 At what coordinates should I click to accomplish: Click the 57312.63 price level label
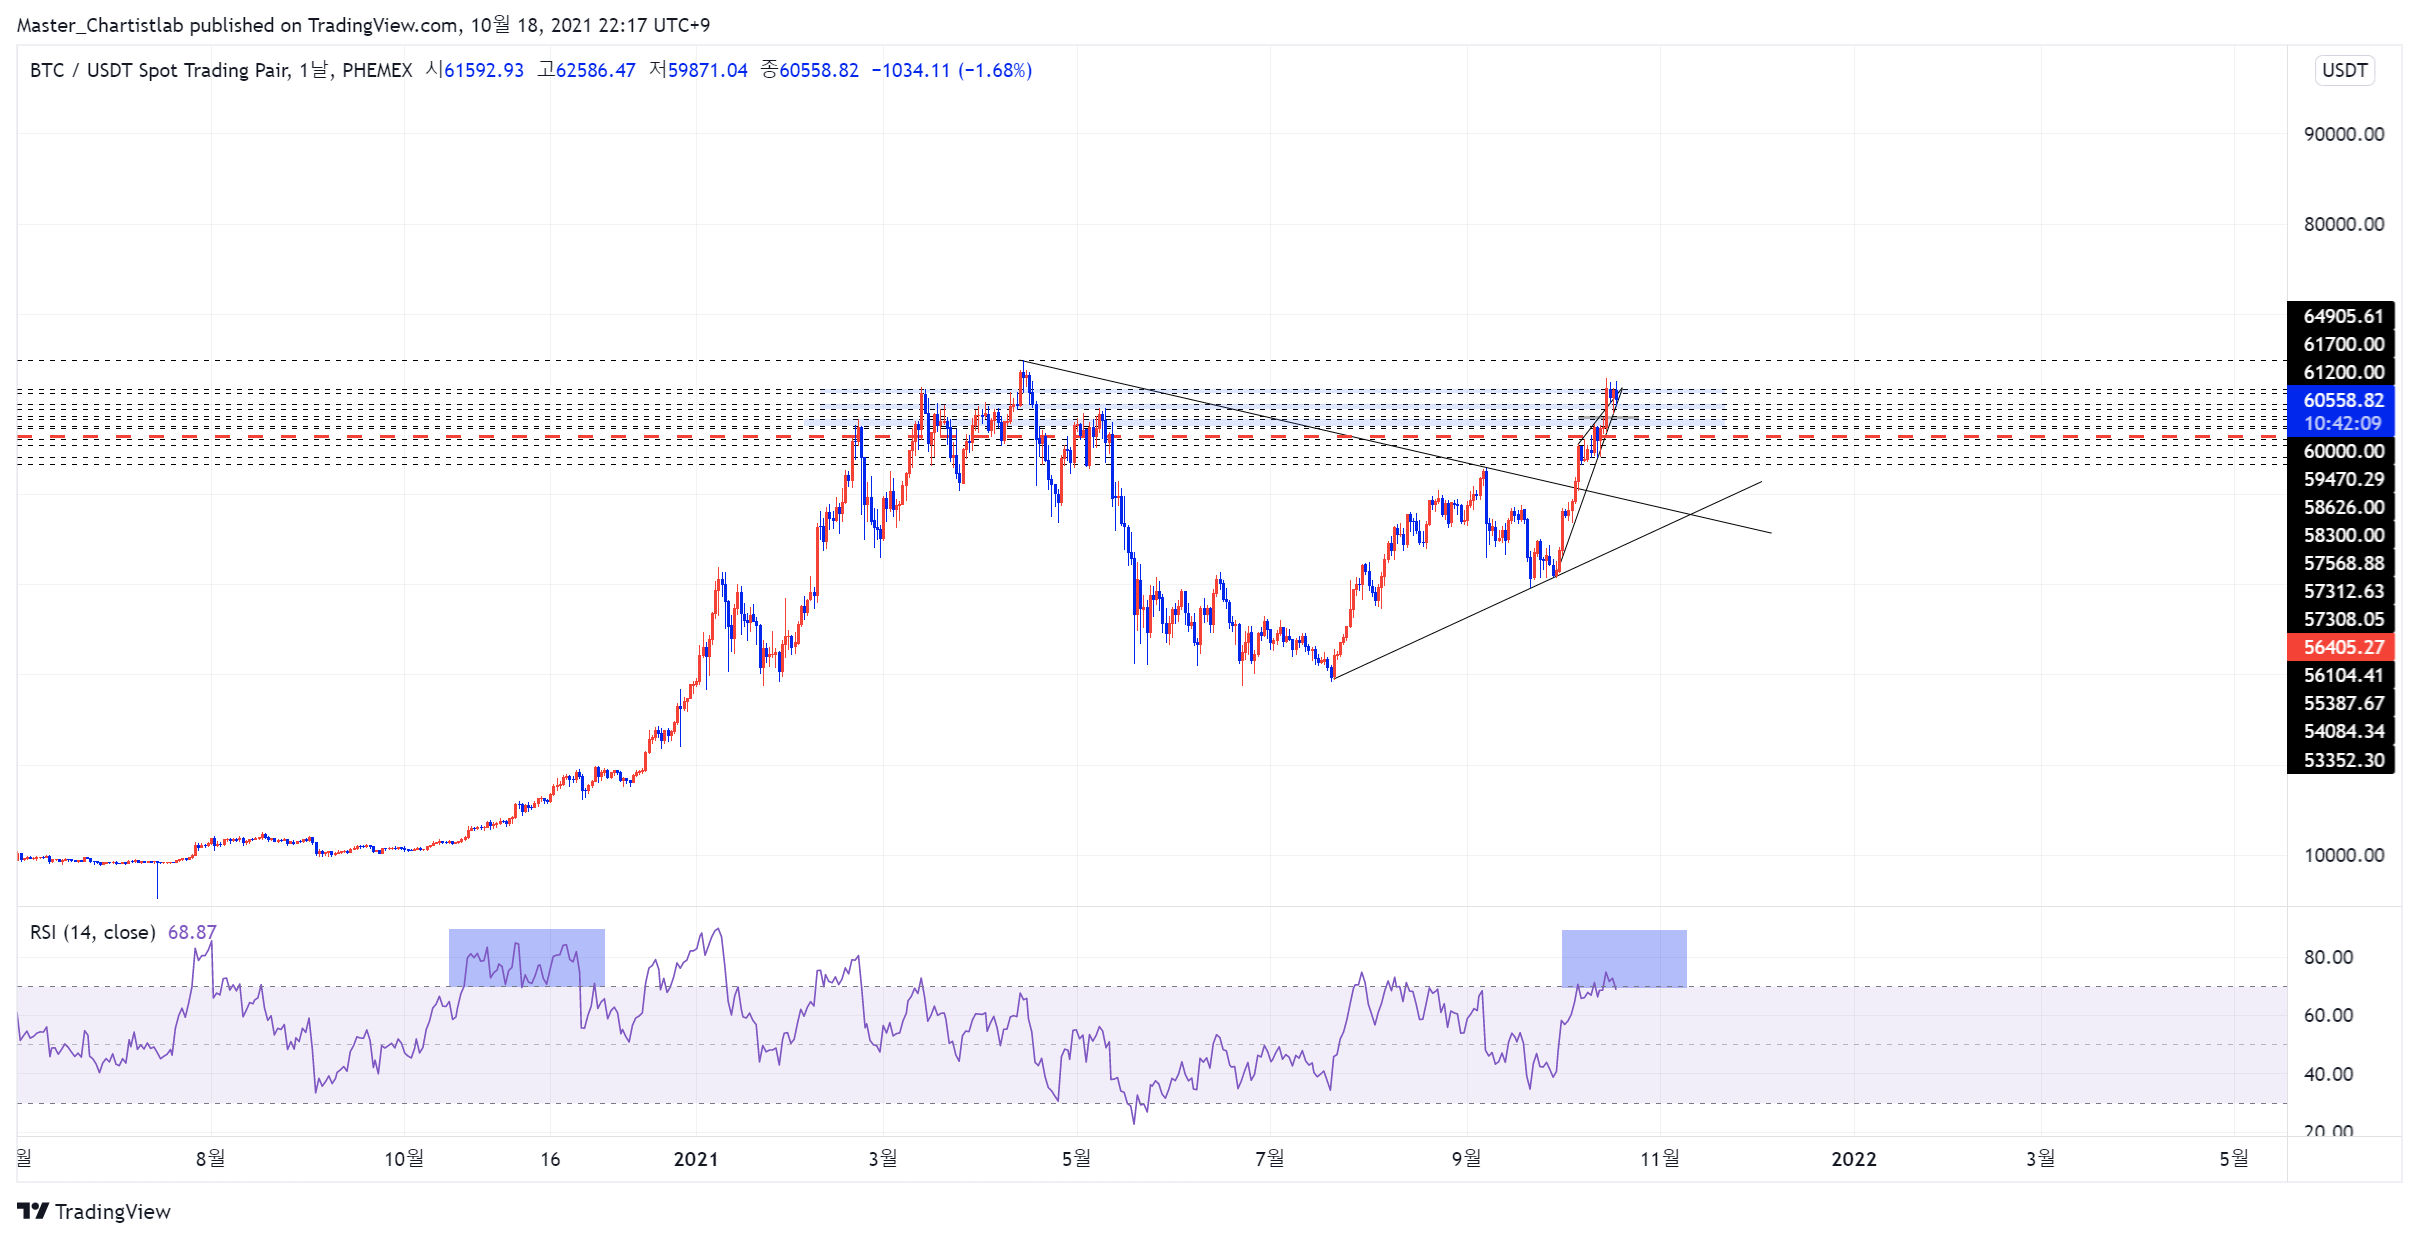coord(2343,591)
